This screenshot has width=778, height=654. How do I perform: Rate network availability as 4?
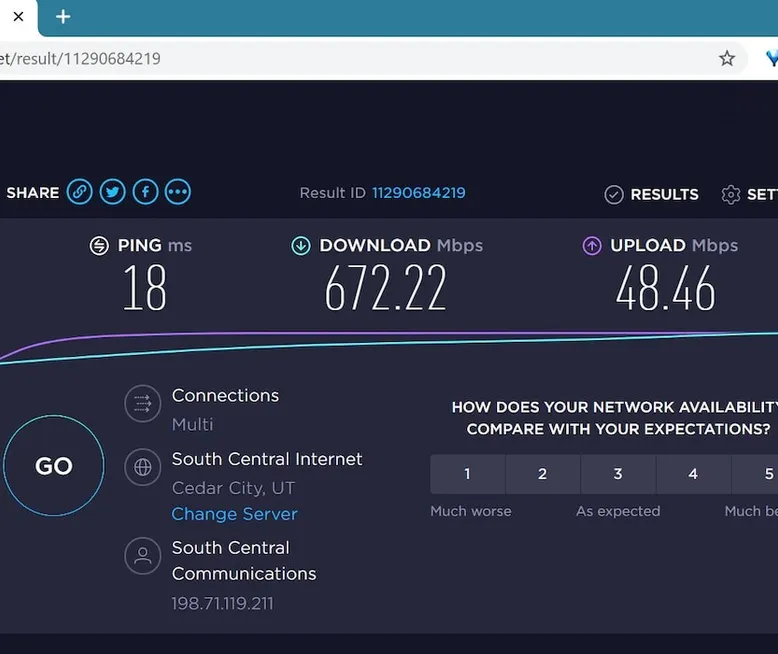point(693,474)
